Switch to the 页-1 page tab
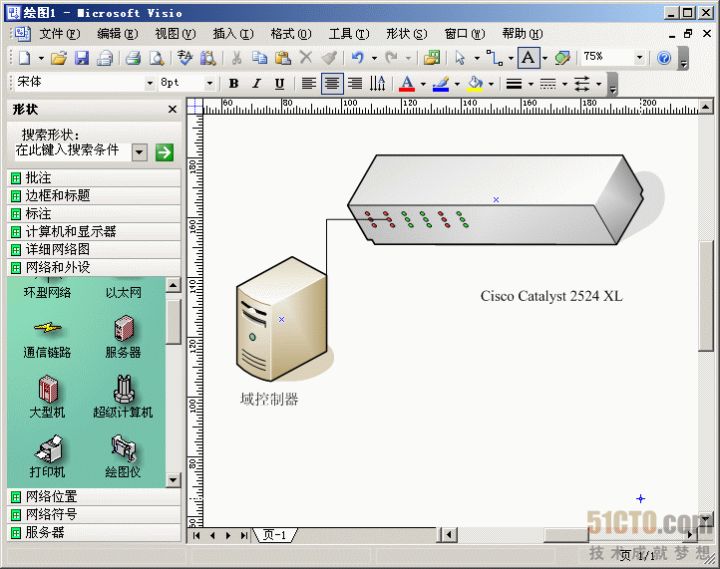 [275, 535]
